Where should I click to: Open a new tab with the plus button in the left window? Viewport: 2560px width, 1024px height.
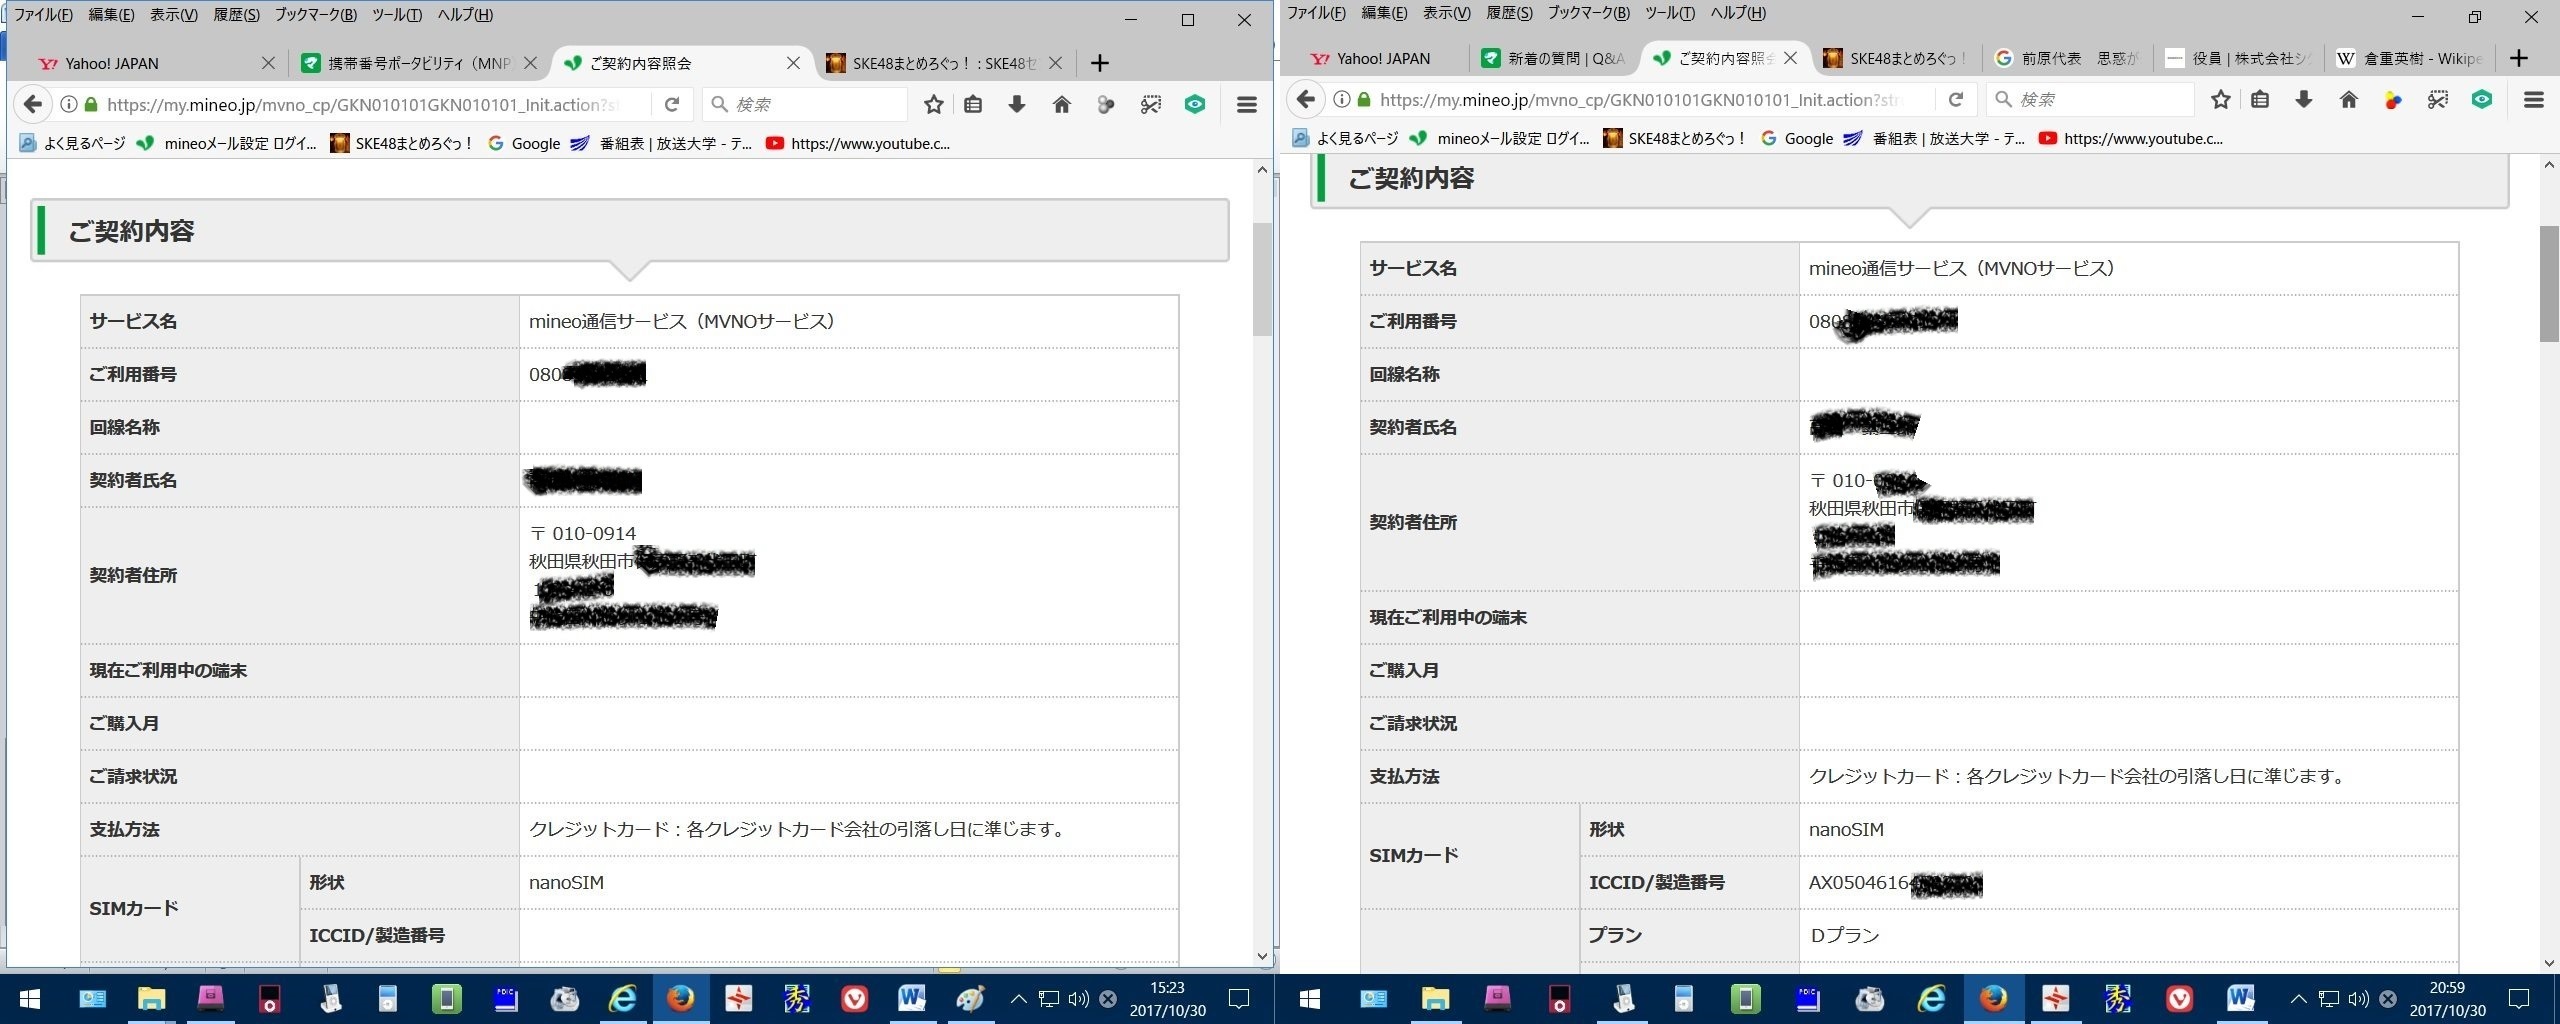[1100, 63]
